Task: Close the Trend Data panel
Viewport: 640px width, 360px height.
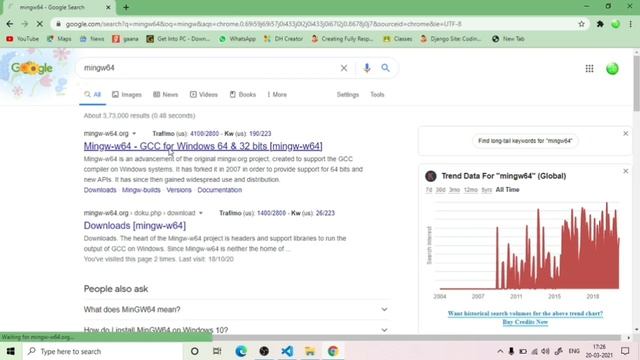Action: (625, 171)
